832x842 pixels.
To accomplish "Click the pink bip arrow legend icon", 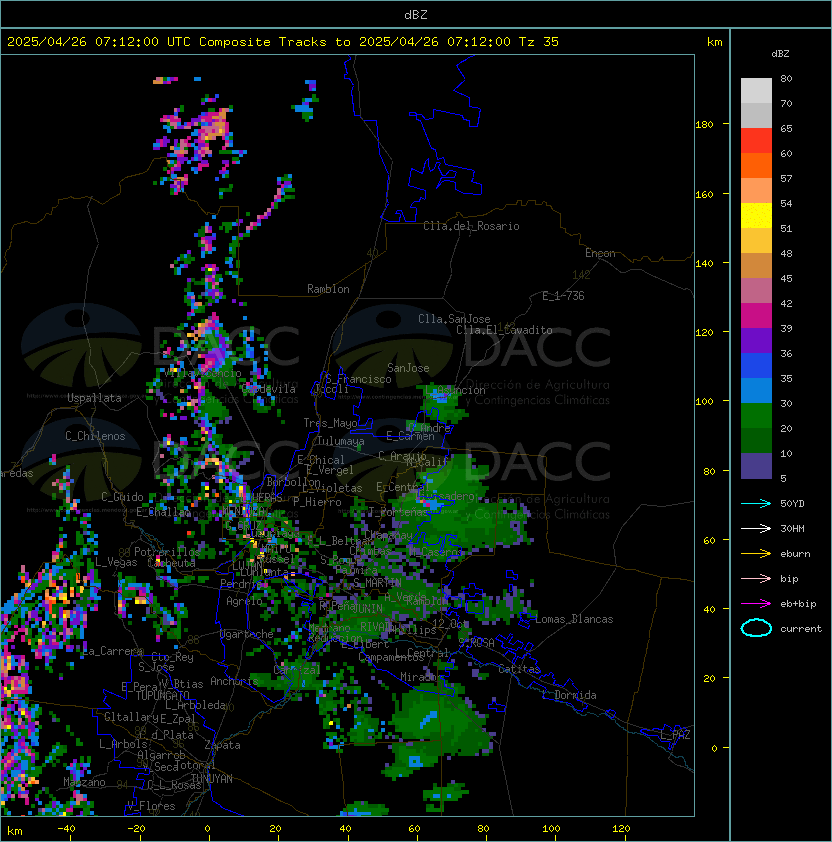I will tap(756, 578).
